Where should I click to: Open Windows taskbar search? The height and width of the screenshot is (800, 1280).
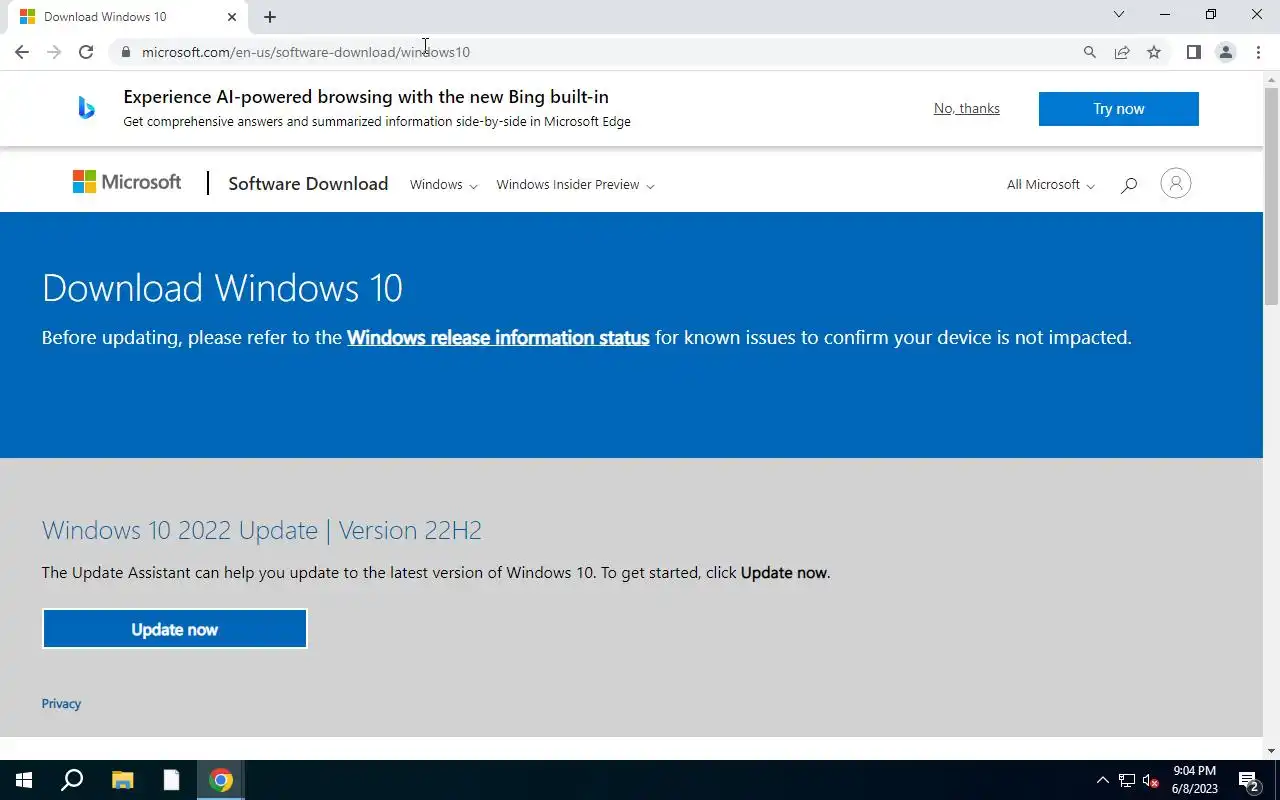(x=72, y=780)
